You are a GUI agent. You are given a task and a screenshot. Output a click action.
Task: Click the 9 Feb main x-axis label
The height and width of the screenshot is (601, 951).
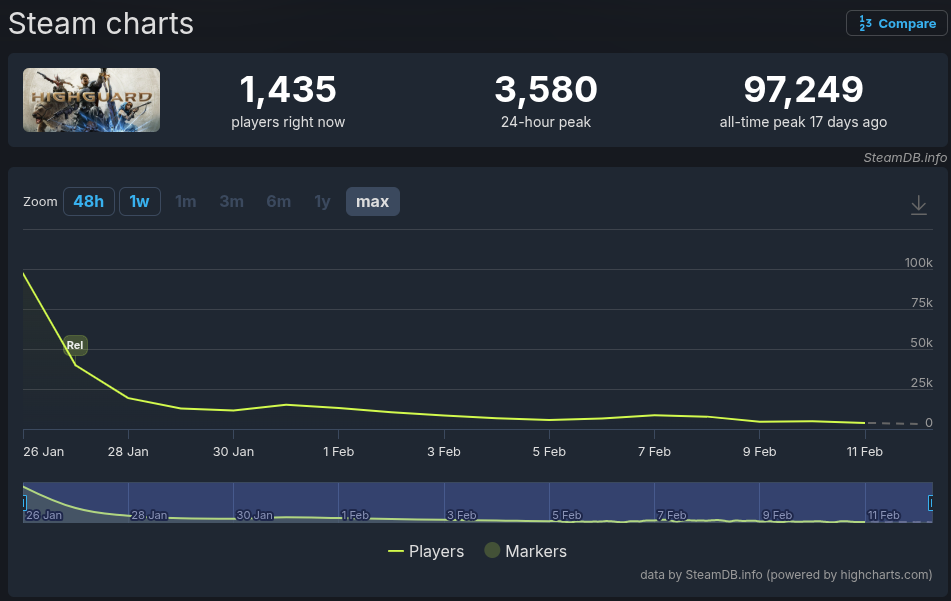tap(759, 452)
